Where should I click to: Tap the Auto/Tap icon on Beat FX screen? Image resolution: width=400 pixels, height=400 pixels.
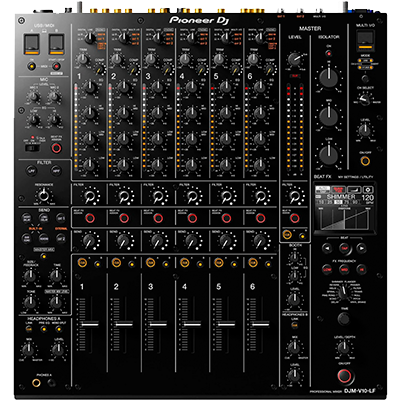[x=322, y=190]
